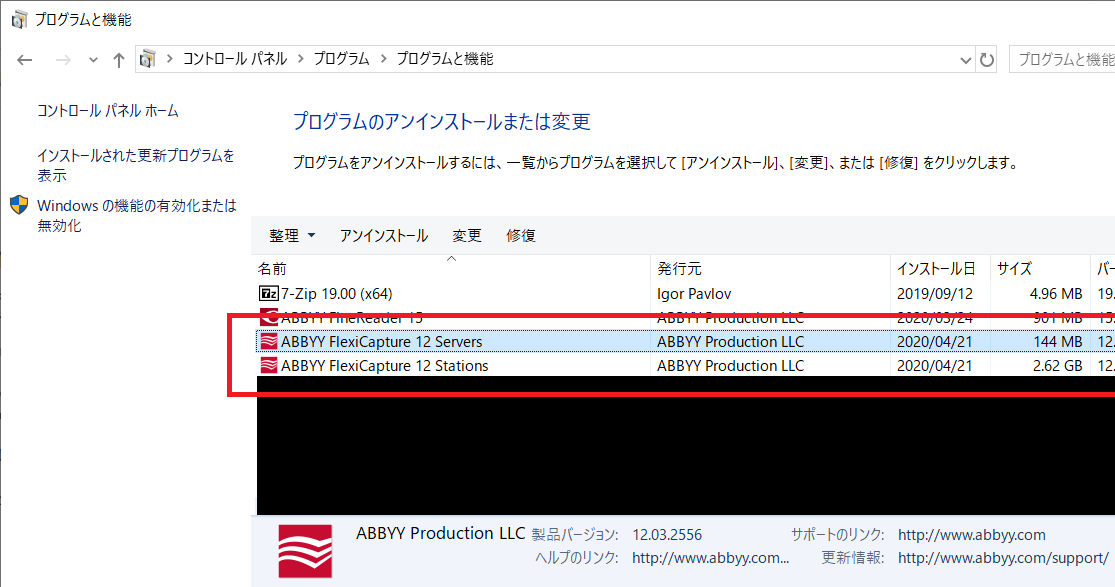Click publisher cell in the FlexiCapture Stations row
Image resolution: width=1115 pixels, height=587 pixels.
click(730, 366)
